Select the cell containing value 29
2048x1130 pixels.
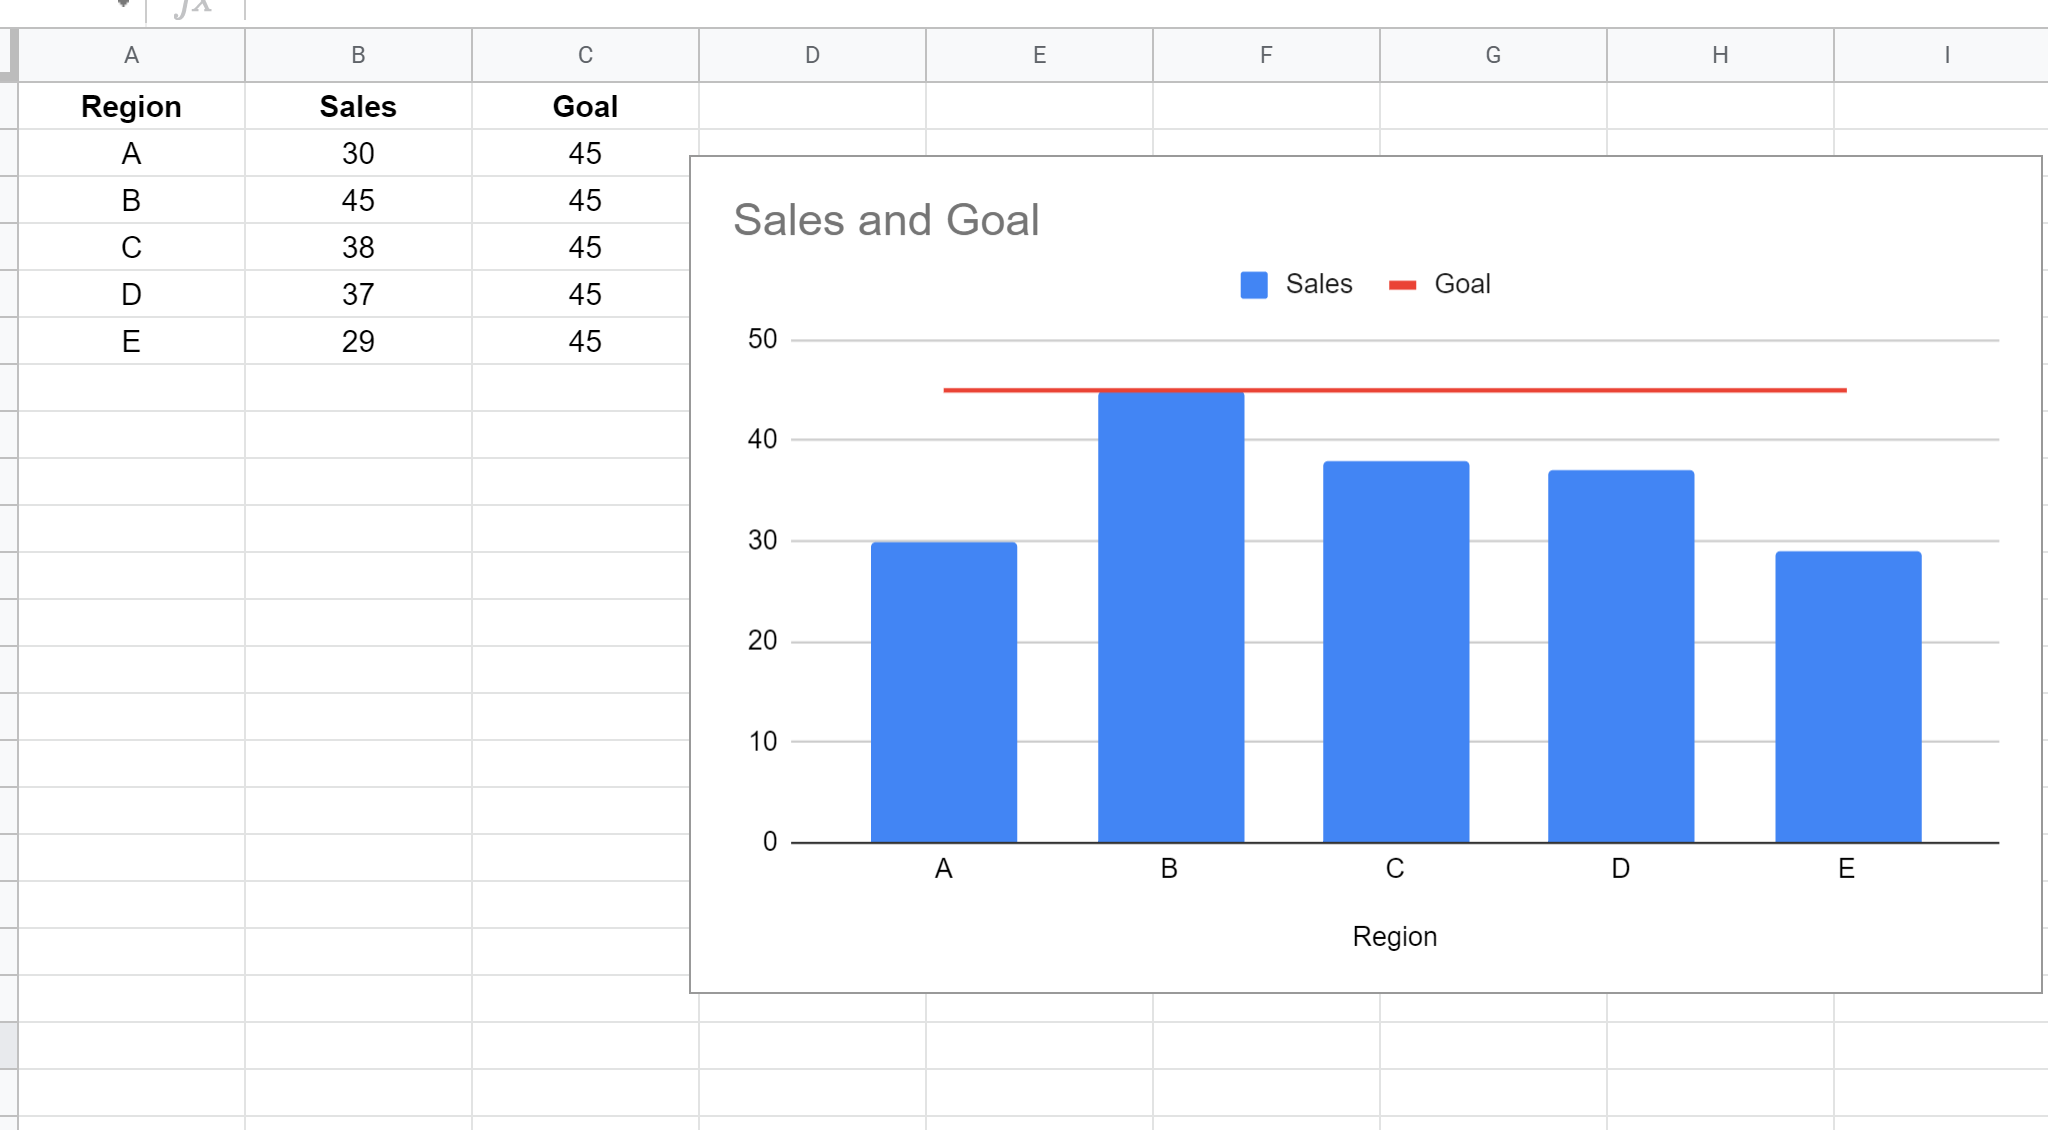pyautogui.click(x=357, y=341)
